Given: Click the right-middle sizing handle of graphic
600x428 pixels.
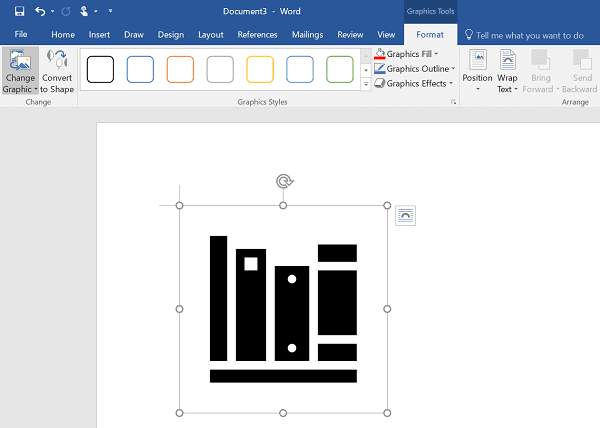Looking at the screenshot, I should 387,309.
